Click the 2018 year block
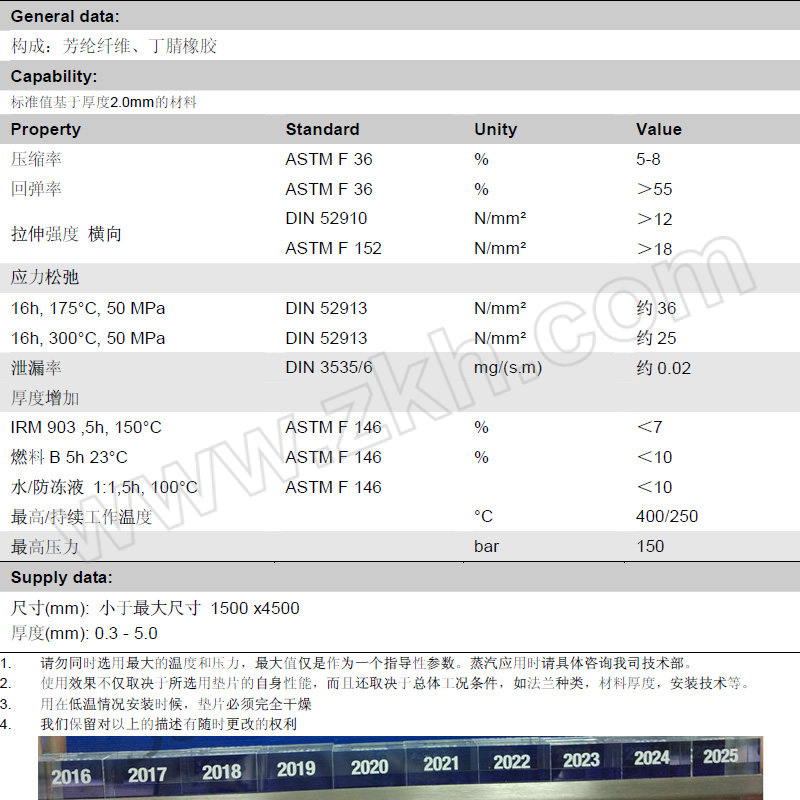The image size is (800, 800). [x=221, y=771]
